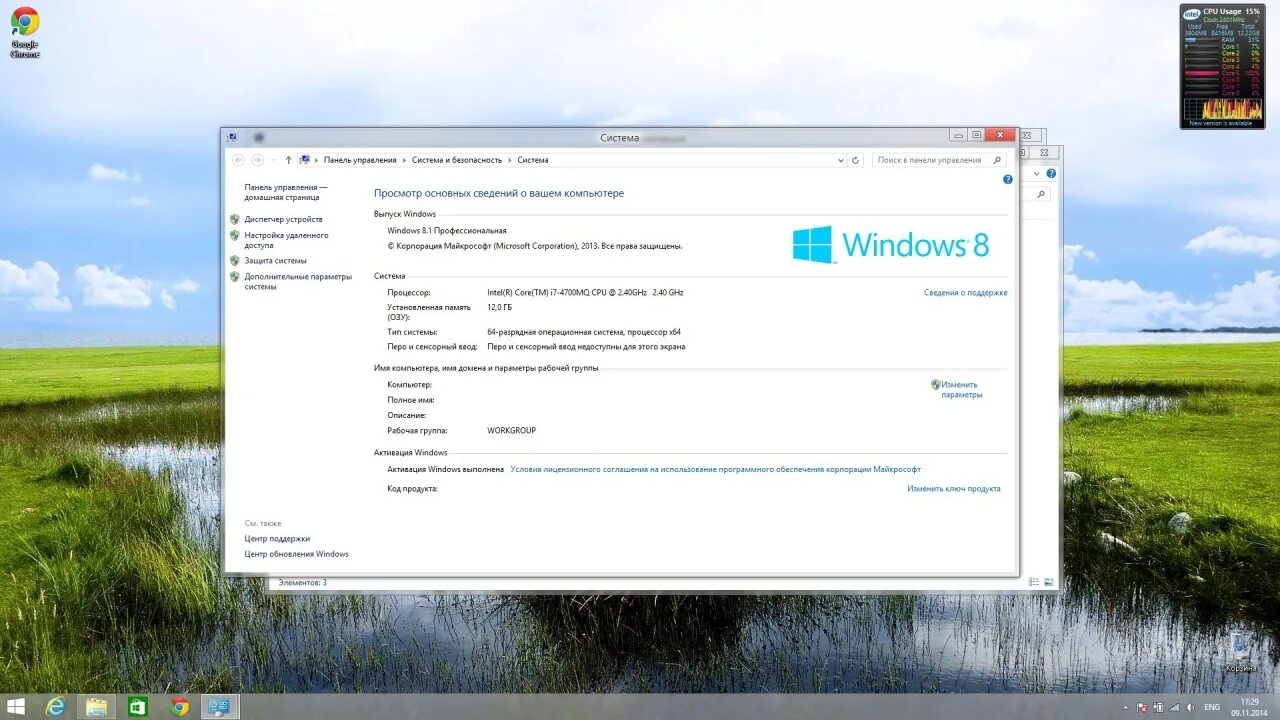
Task: Select Intel Core i7-4700MQ processor text
Action: coord(585,293)
